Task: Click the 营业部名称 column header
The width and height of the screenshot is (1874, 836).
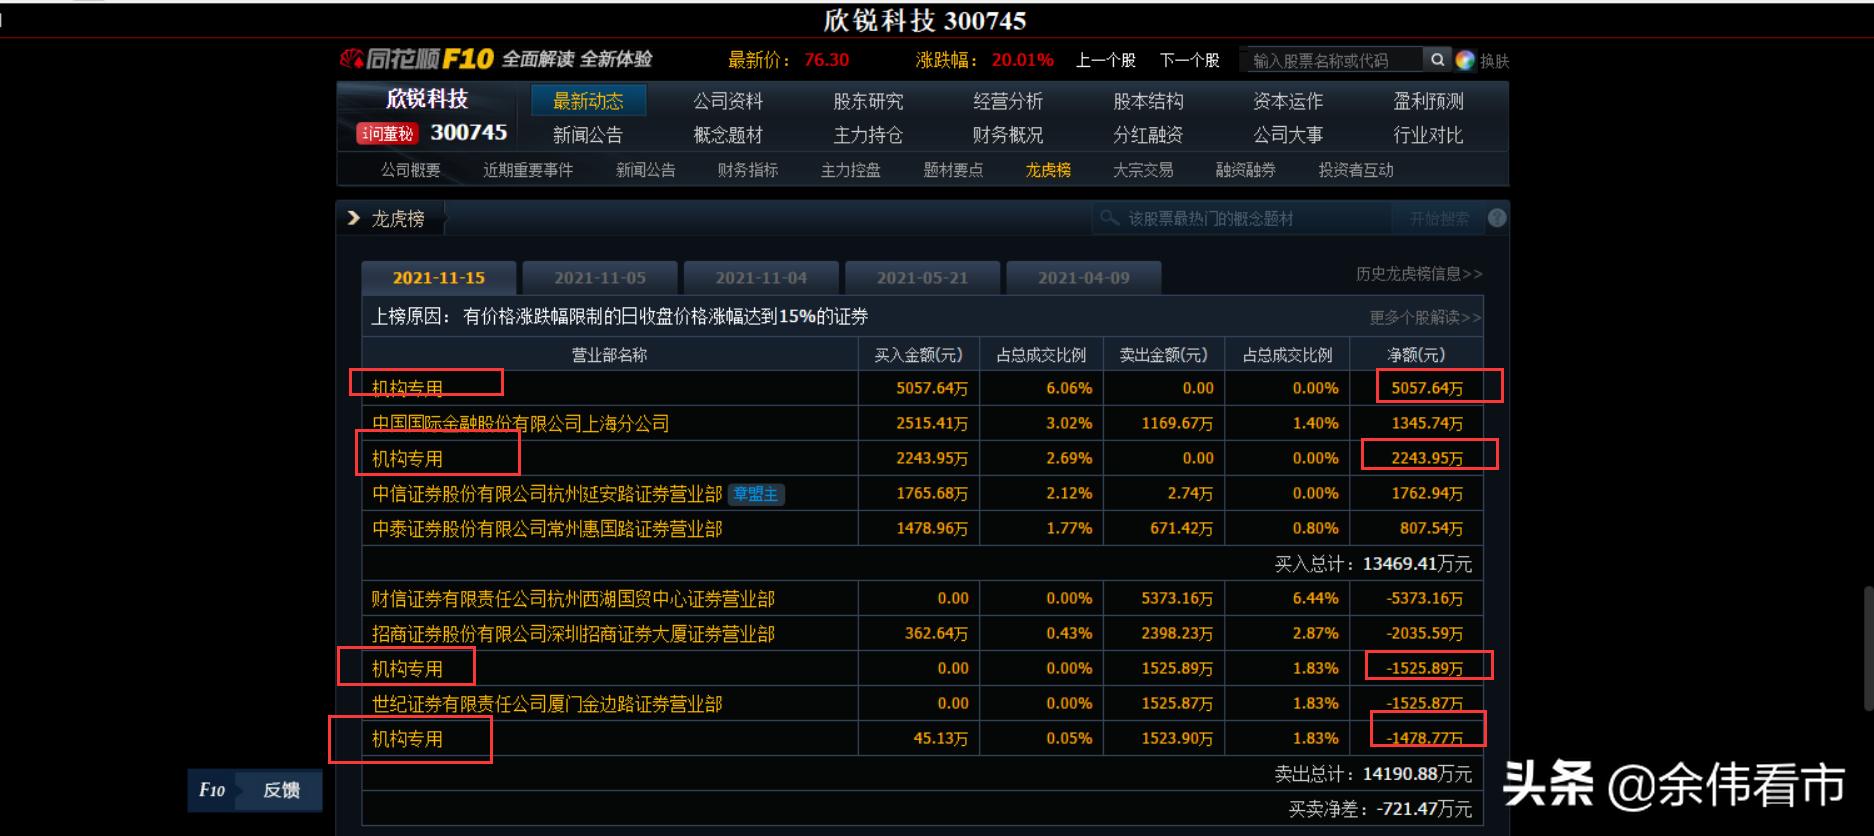Action: (609, 355)
